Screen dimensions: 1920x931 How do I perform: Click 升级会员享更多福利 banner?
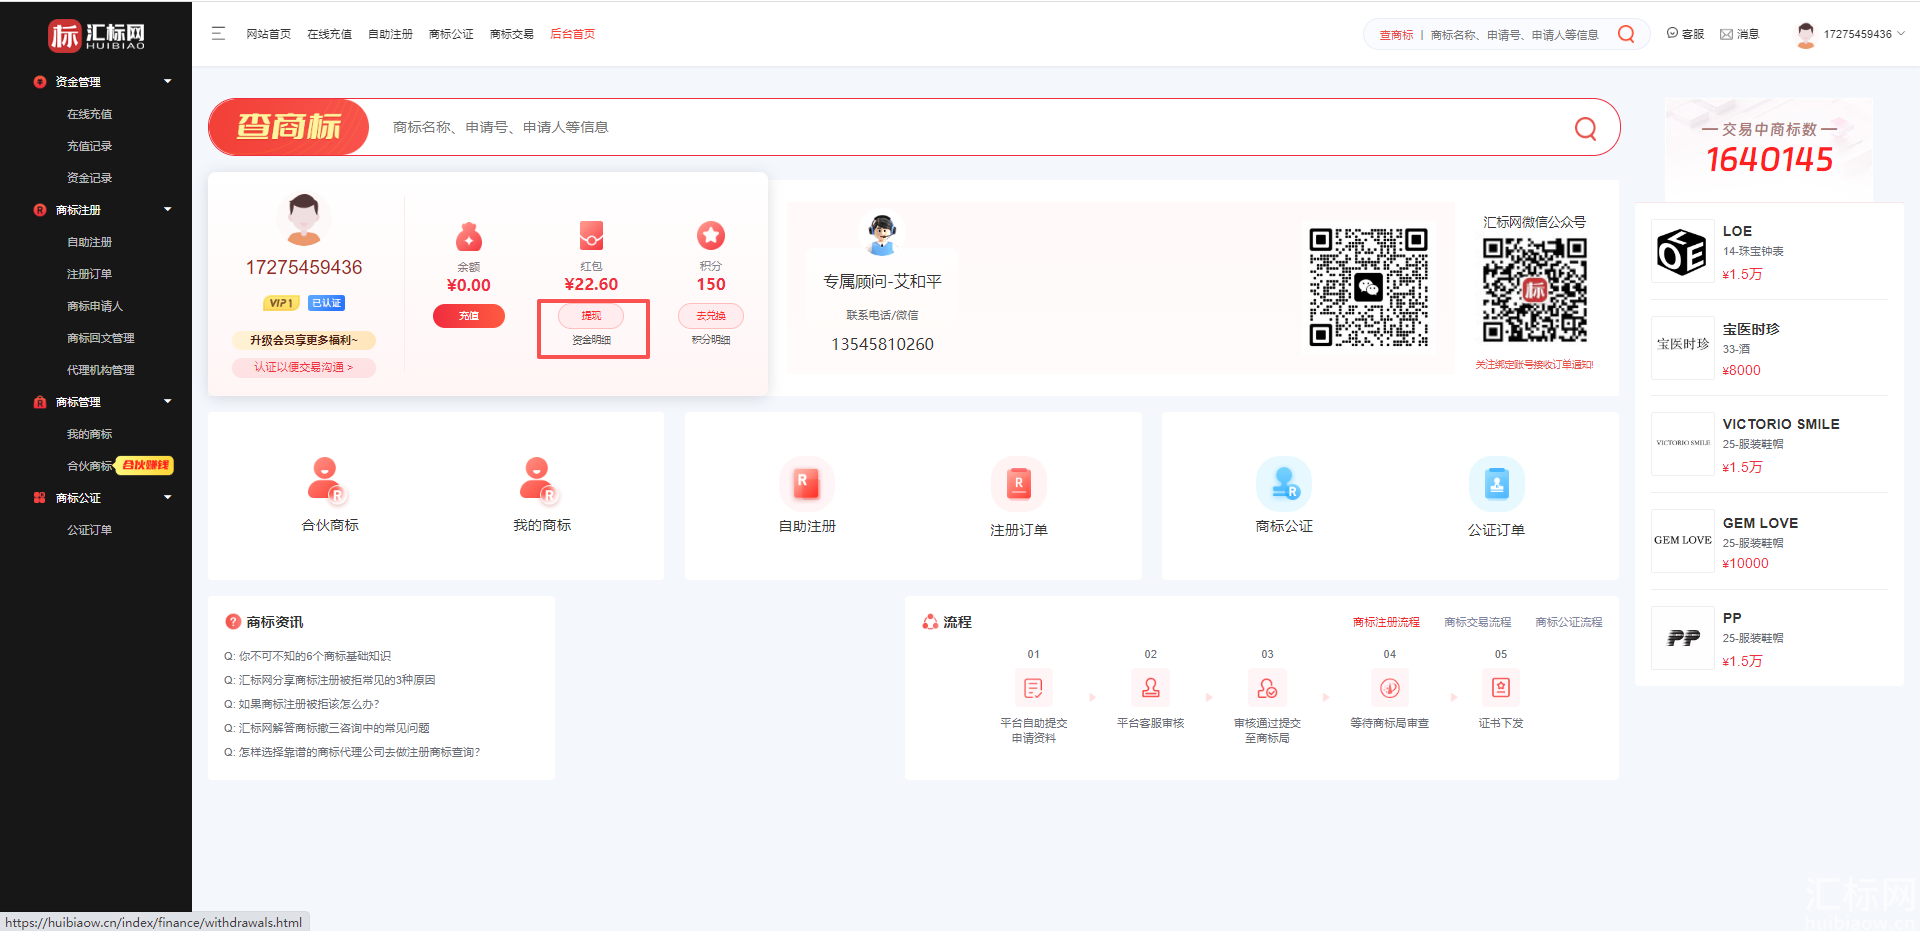coord(304,341)
